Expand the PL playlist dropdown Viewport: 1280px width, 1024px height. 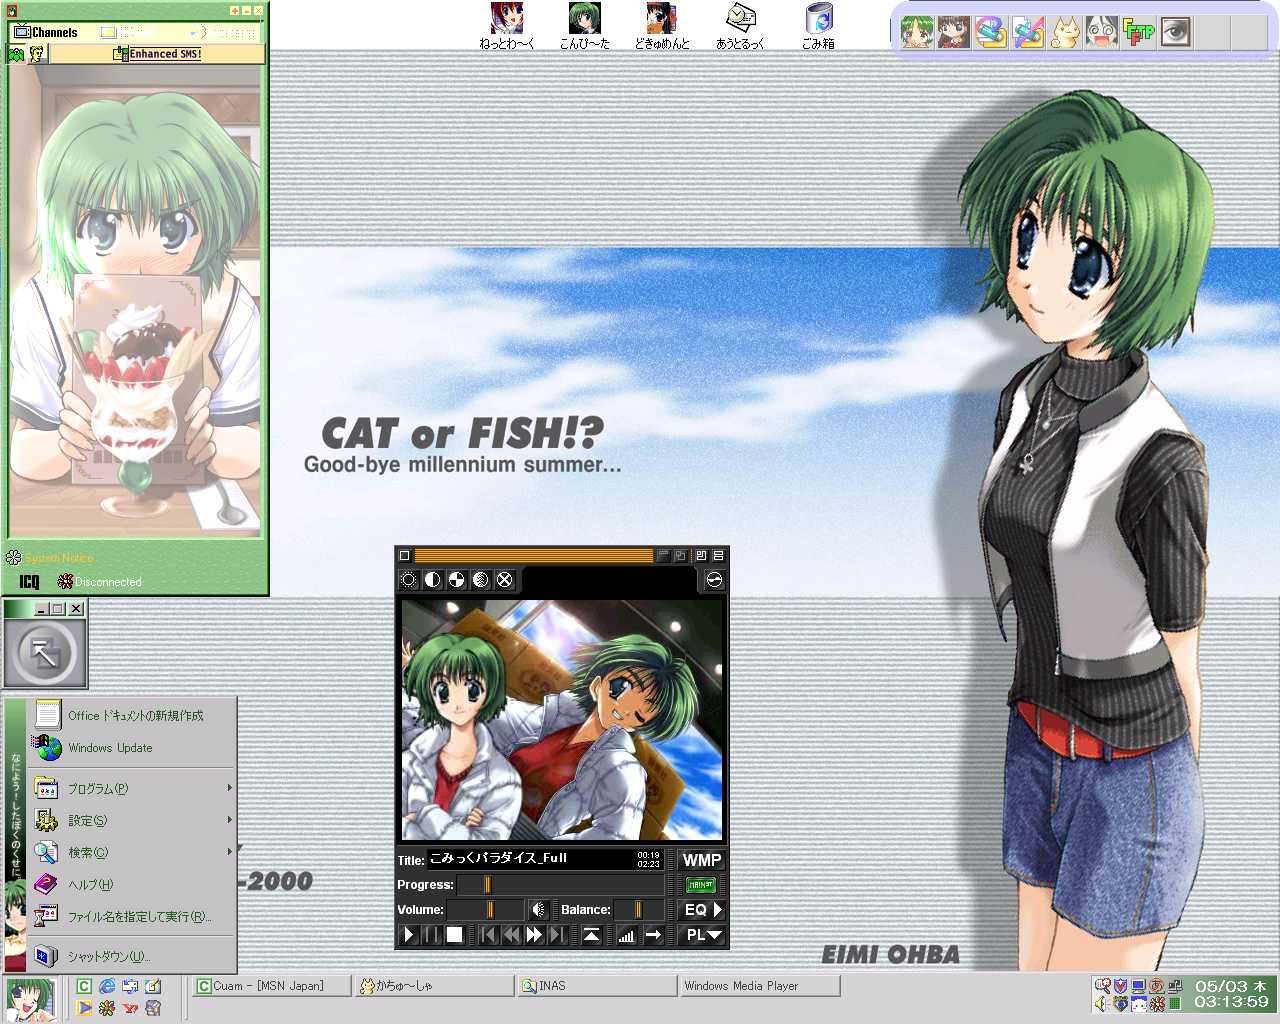coord(702,935)
